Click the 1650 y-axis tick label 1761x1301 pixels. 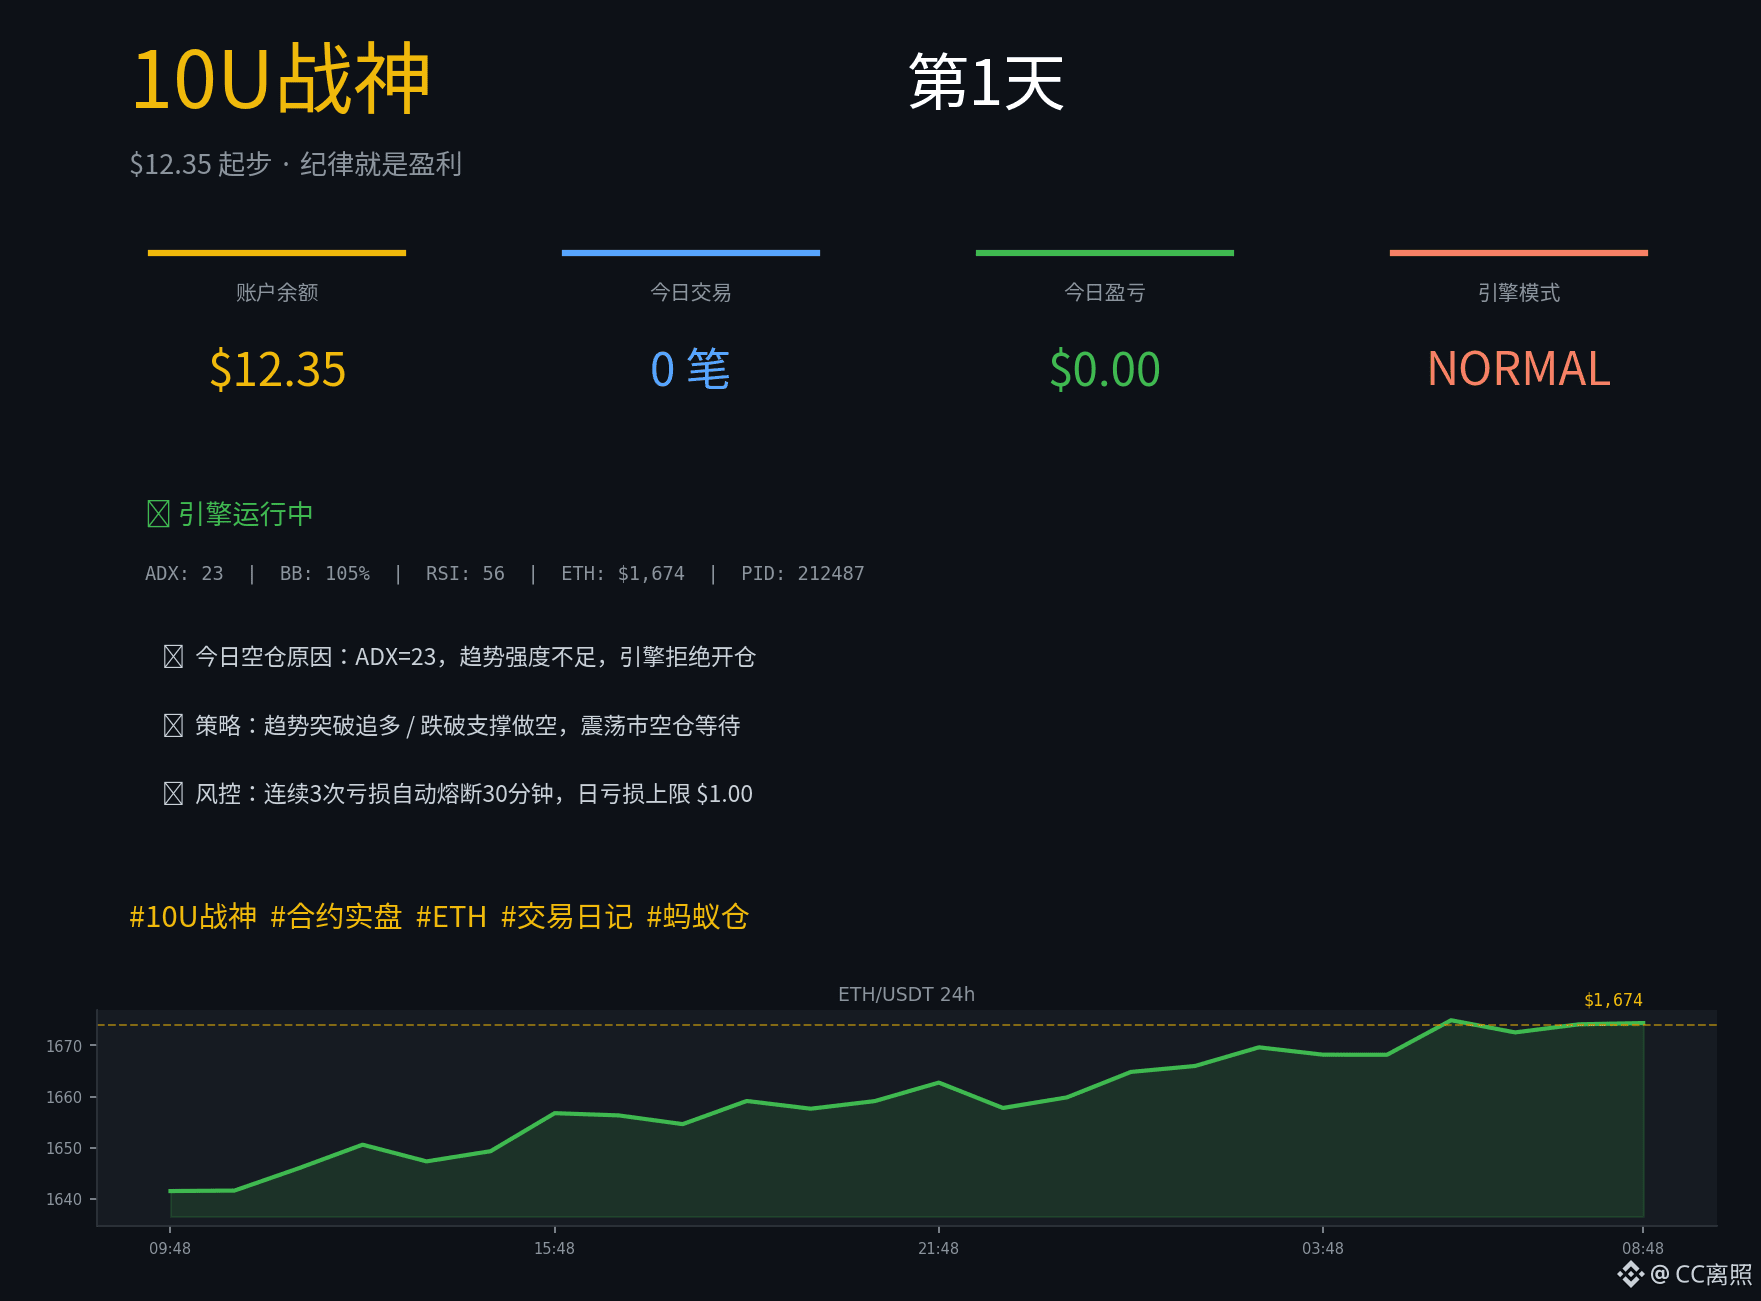[64, 1148]
